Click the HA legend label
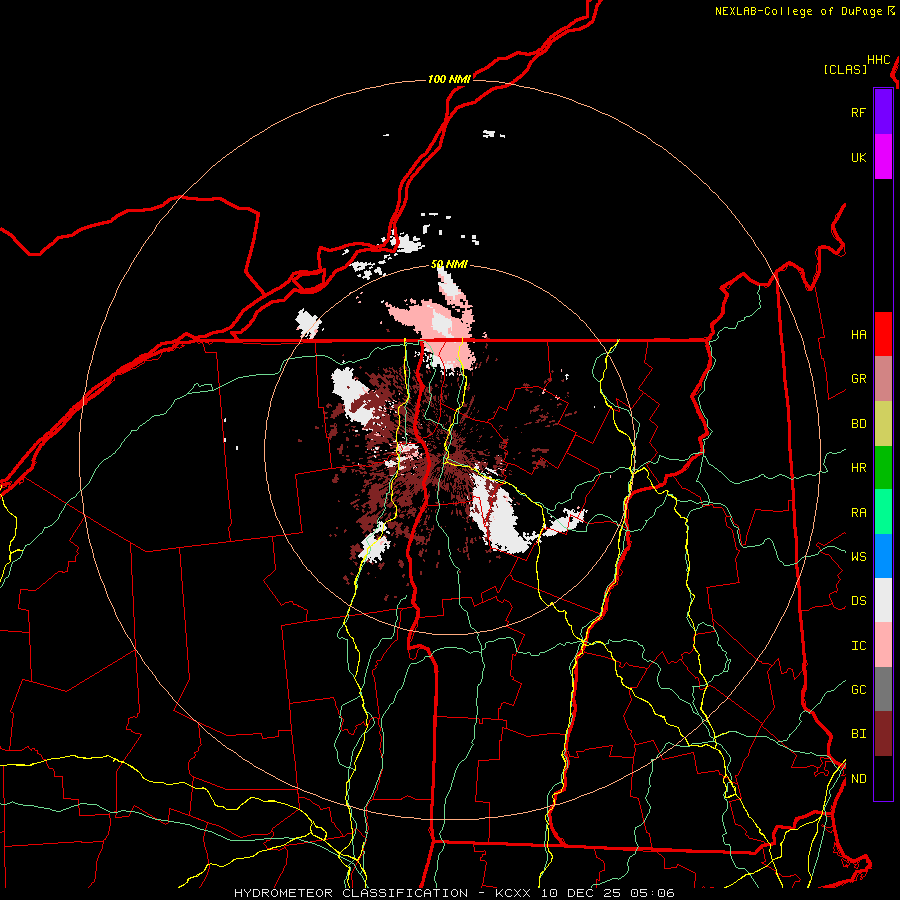This screenshot has height=900, width=900. 858,335
